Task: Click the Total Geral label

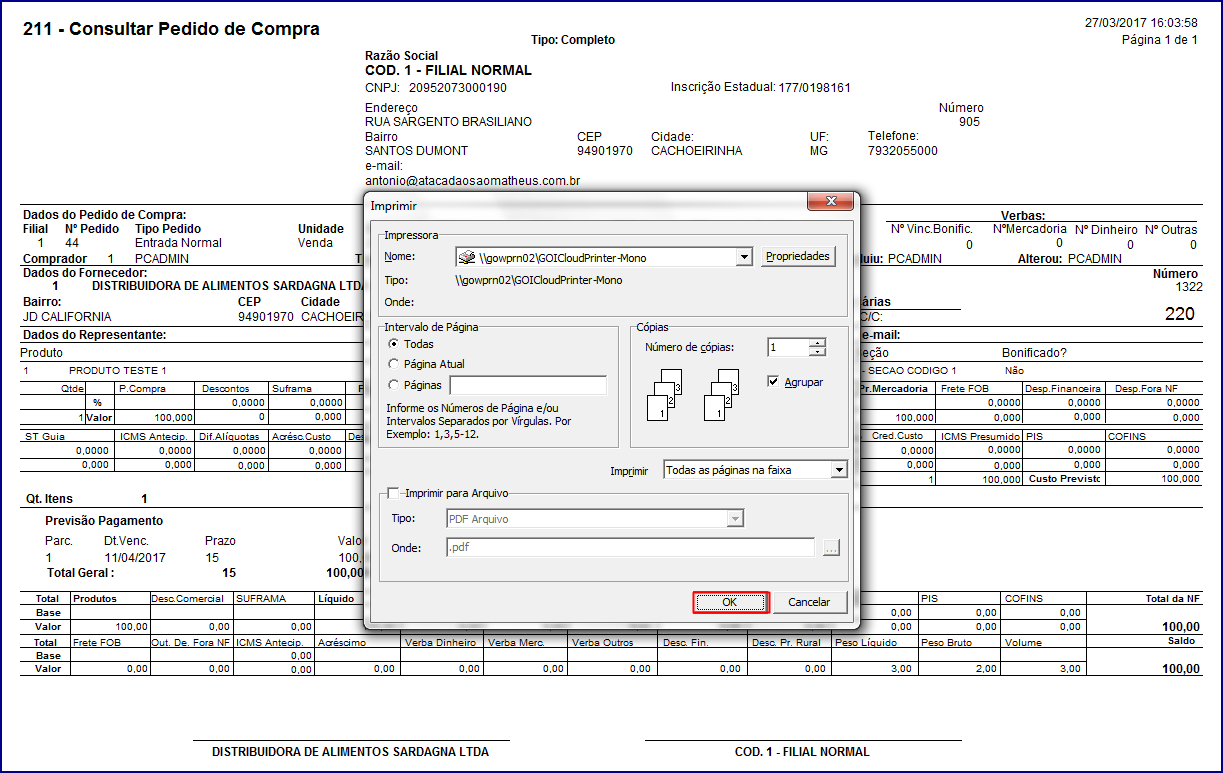Action: pyautogui.click(x=81, y=573)
